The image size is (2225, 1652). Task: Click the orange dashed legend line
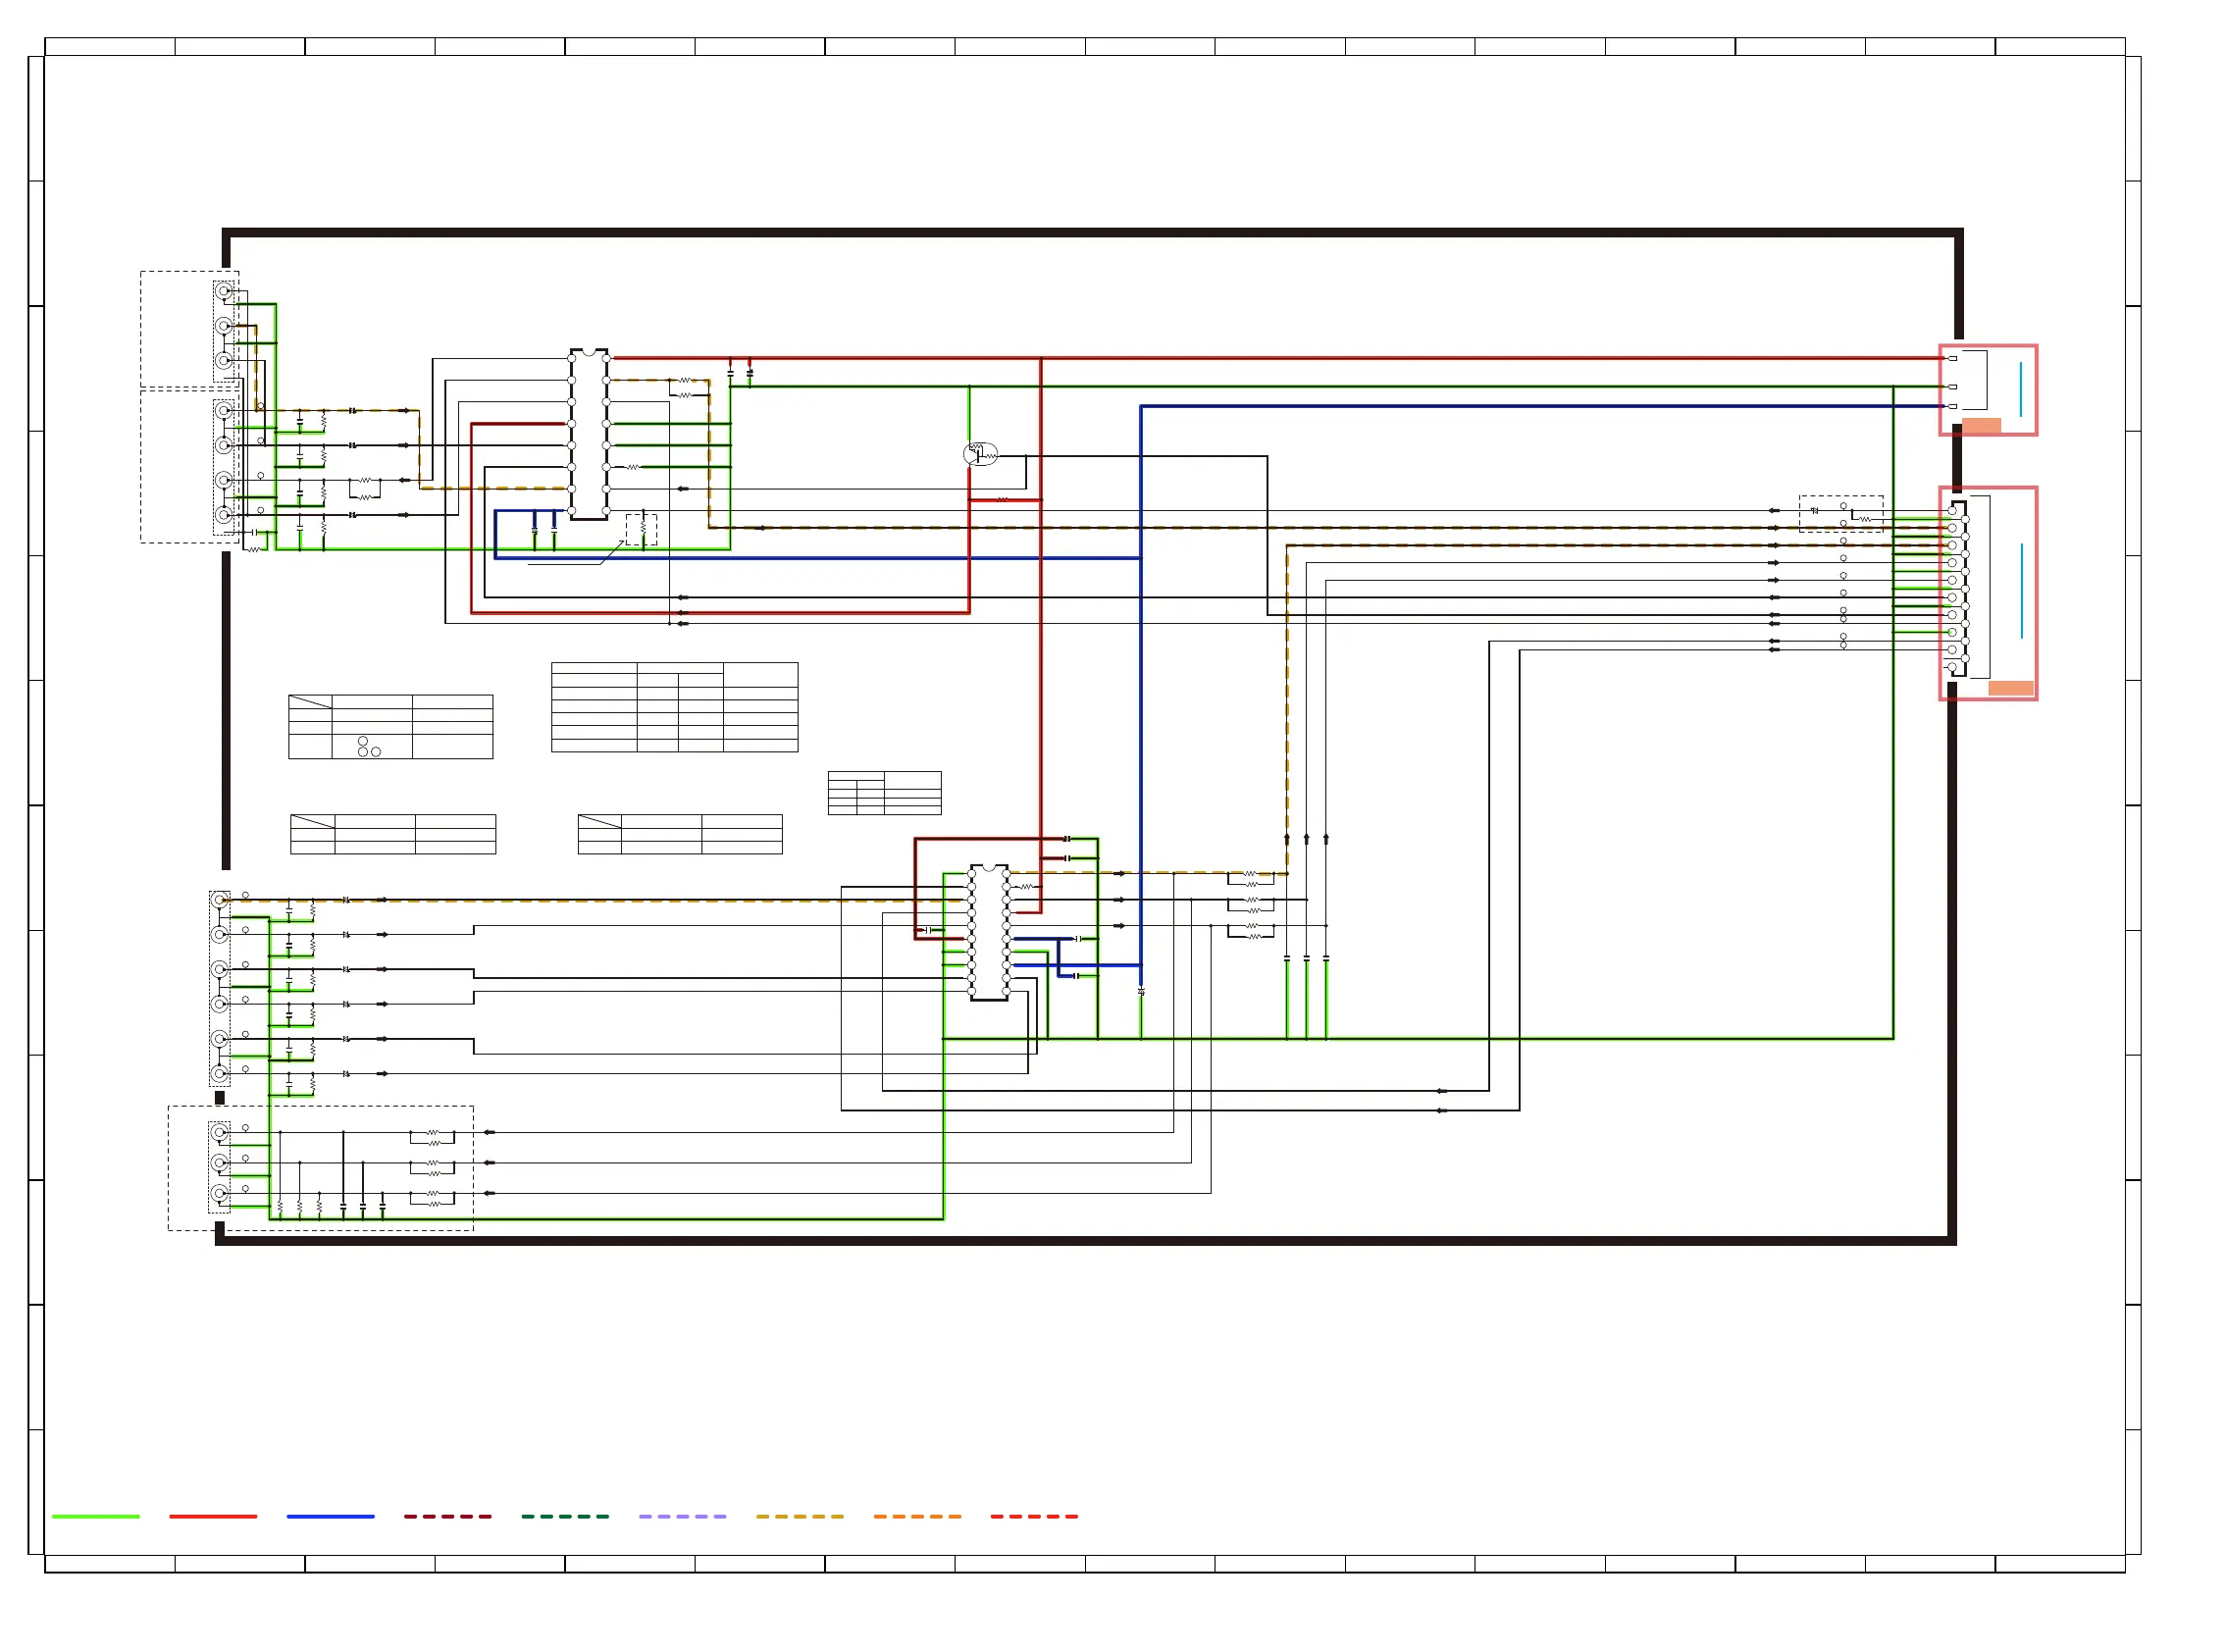click(917, 1517)
